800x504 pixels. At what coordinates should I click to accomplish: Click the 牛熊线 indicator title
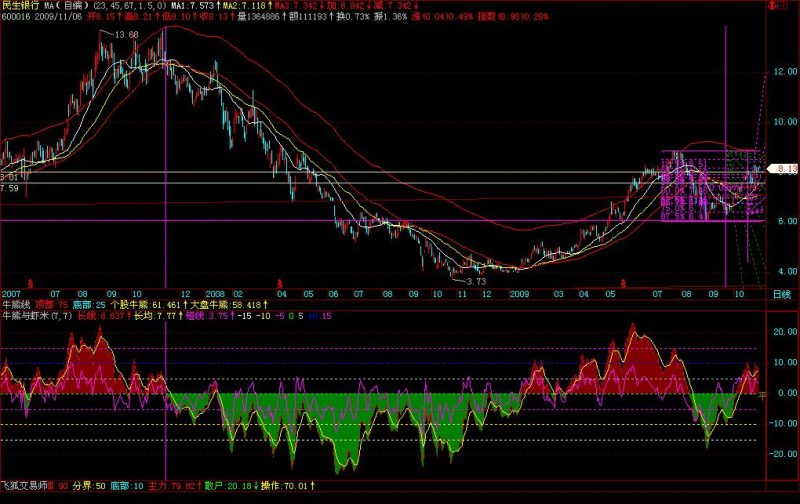pos(16,305)
